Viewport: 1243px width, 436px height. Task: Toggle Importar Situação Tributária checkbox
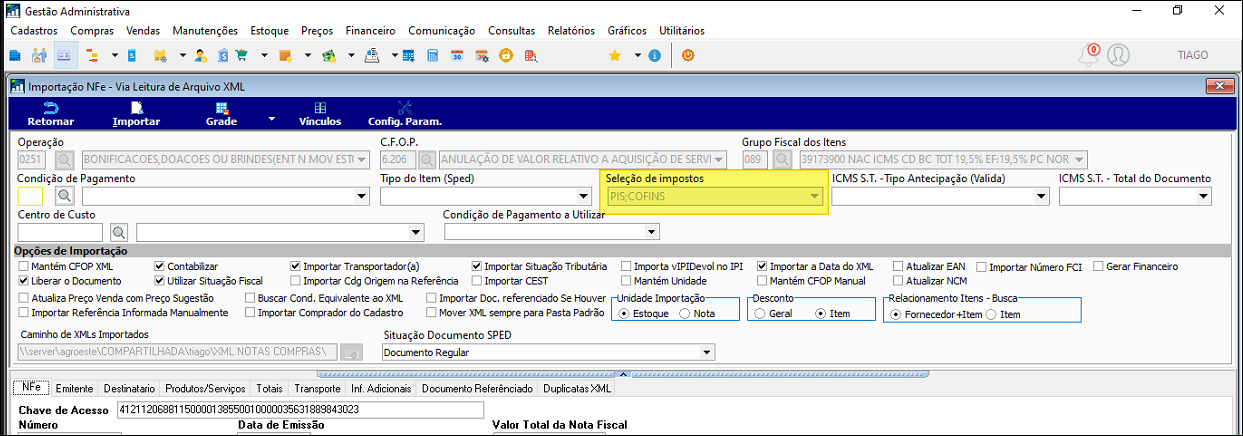(x=477, y=267)
